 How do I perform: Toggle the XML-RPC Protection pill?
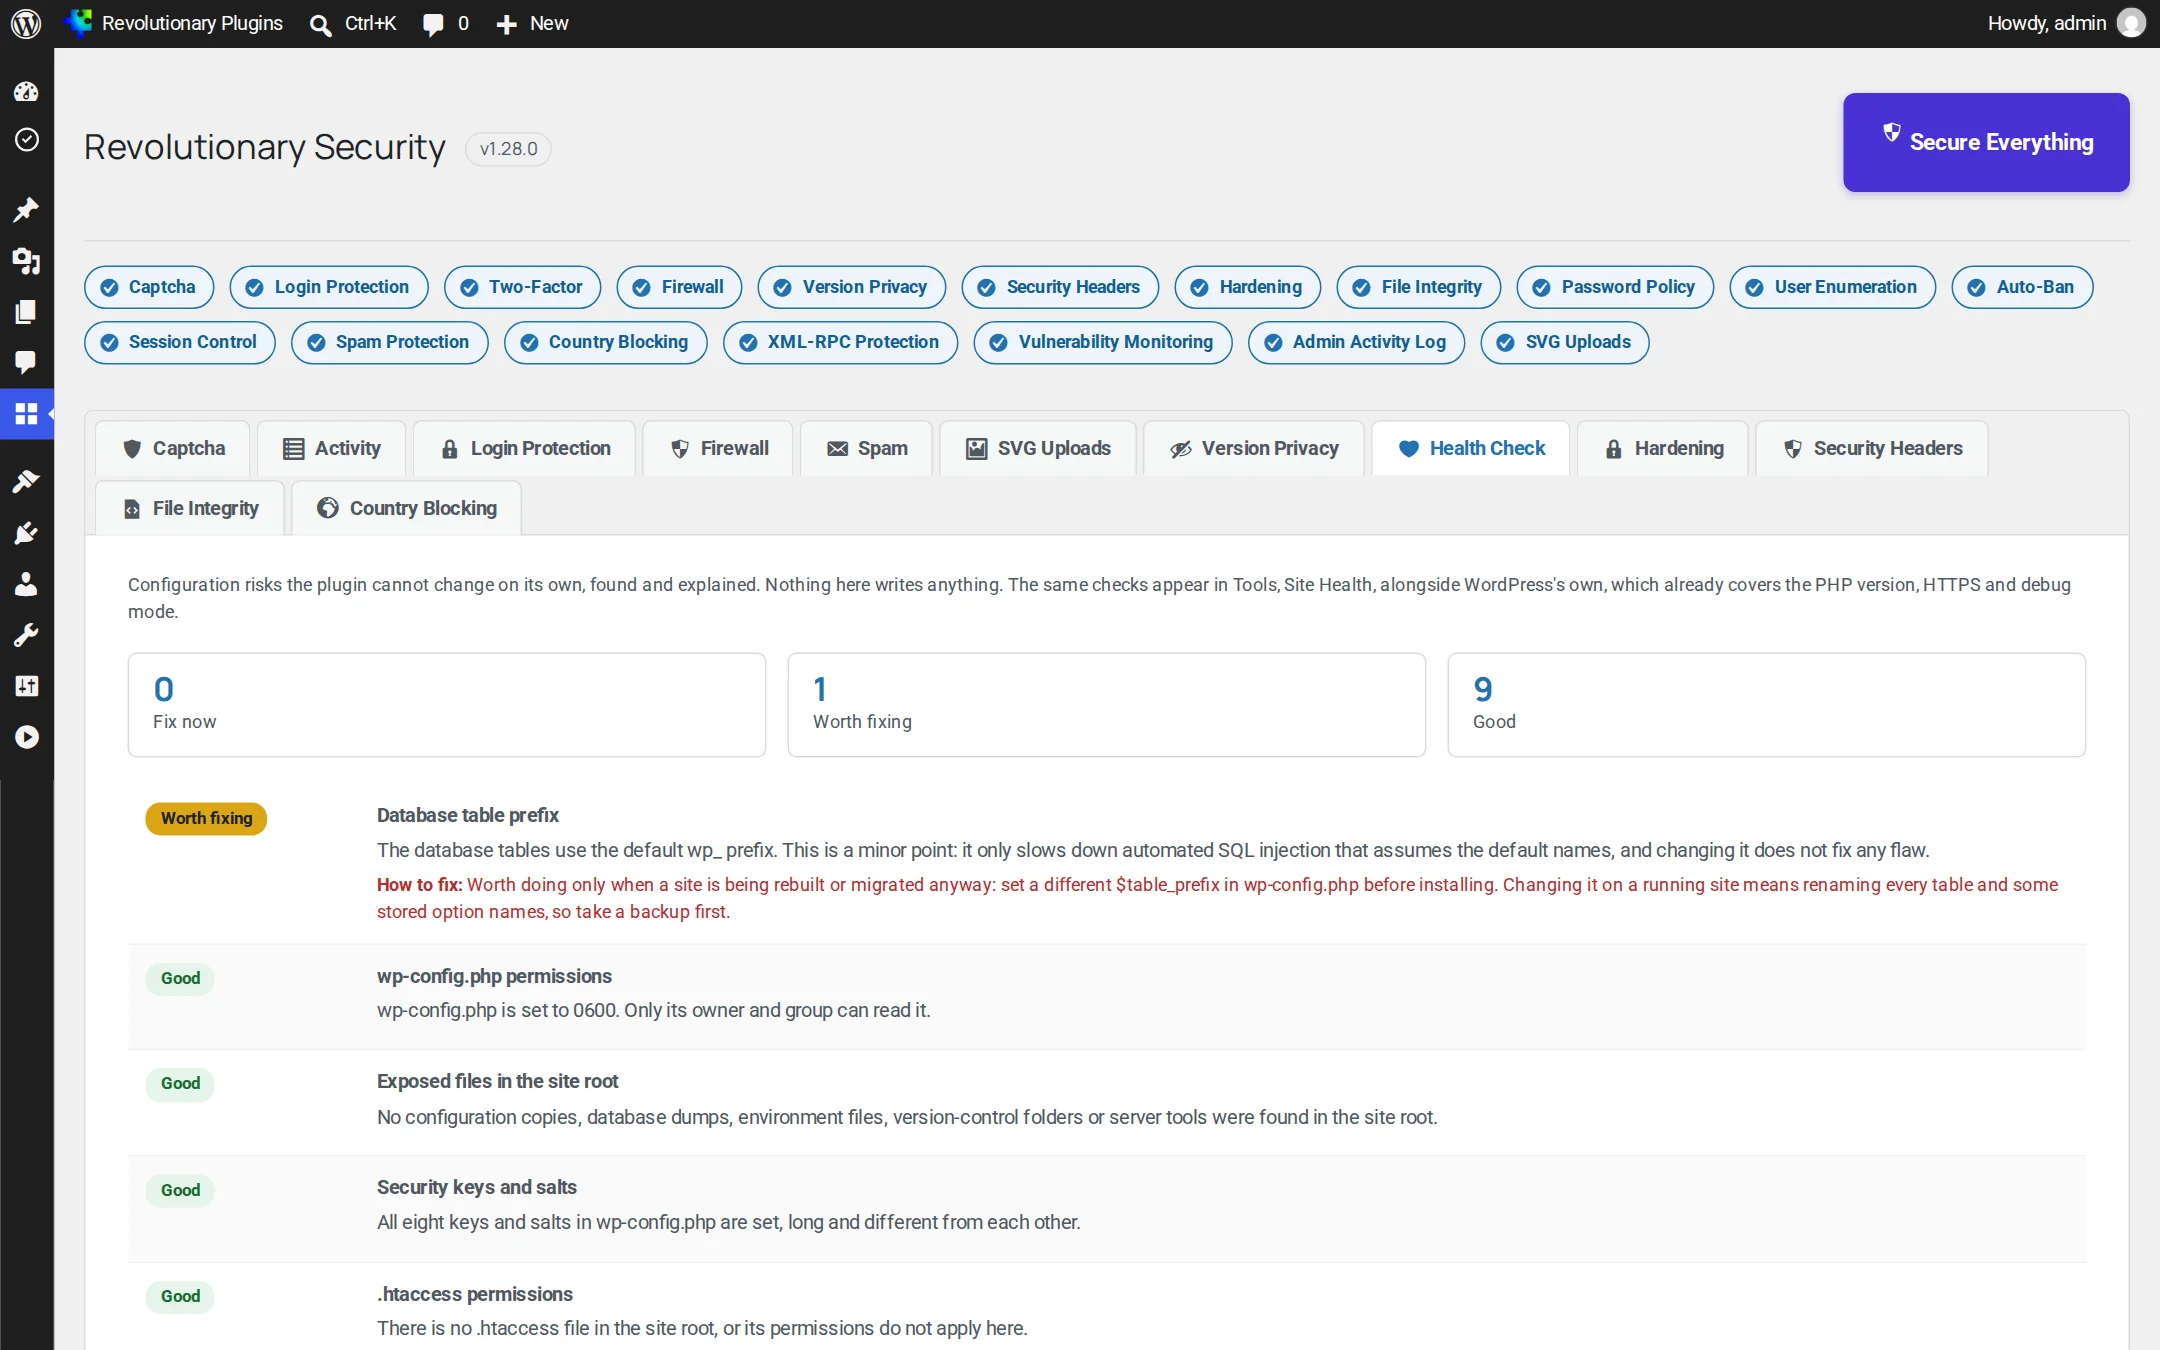click(x=840, y=342)
